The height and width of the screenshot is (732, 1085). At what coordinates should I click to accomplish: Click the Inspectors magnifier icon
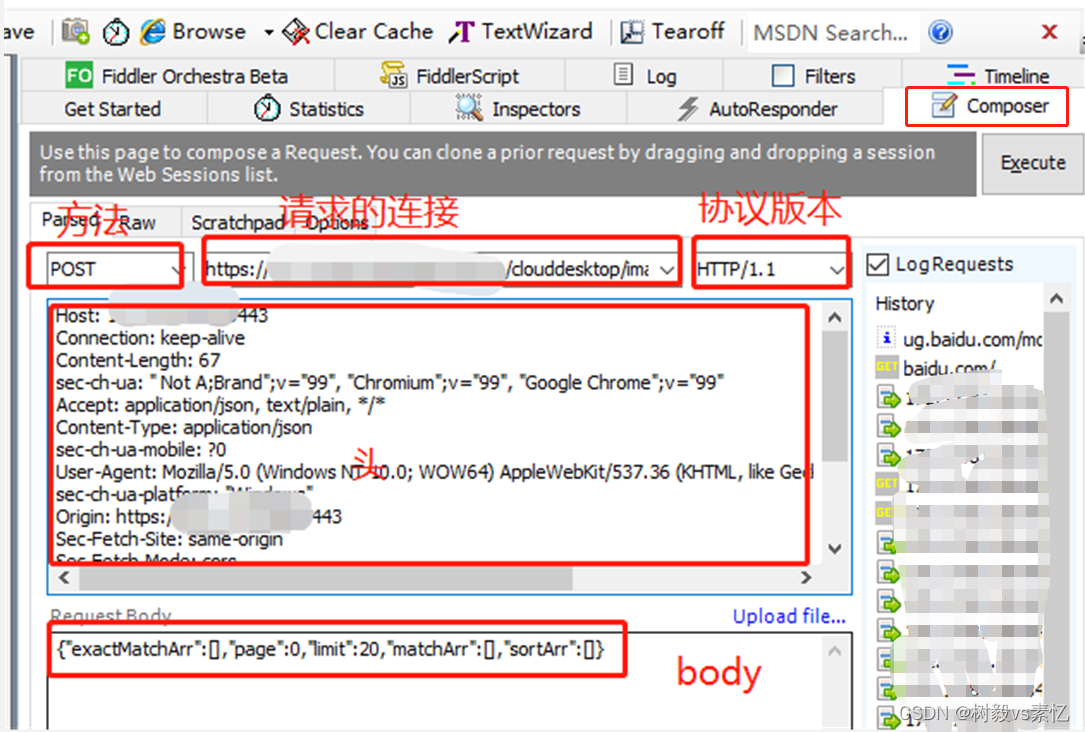(x=468, y=107)
